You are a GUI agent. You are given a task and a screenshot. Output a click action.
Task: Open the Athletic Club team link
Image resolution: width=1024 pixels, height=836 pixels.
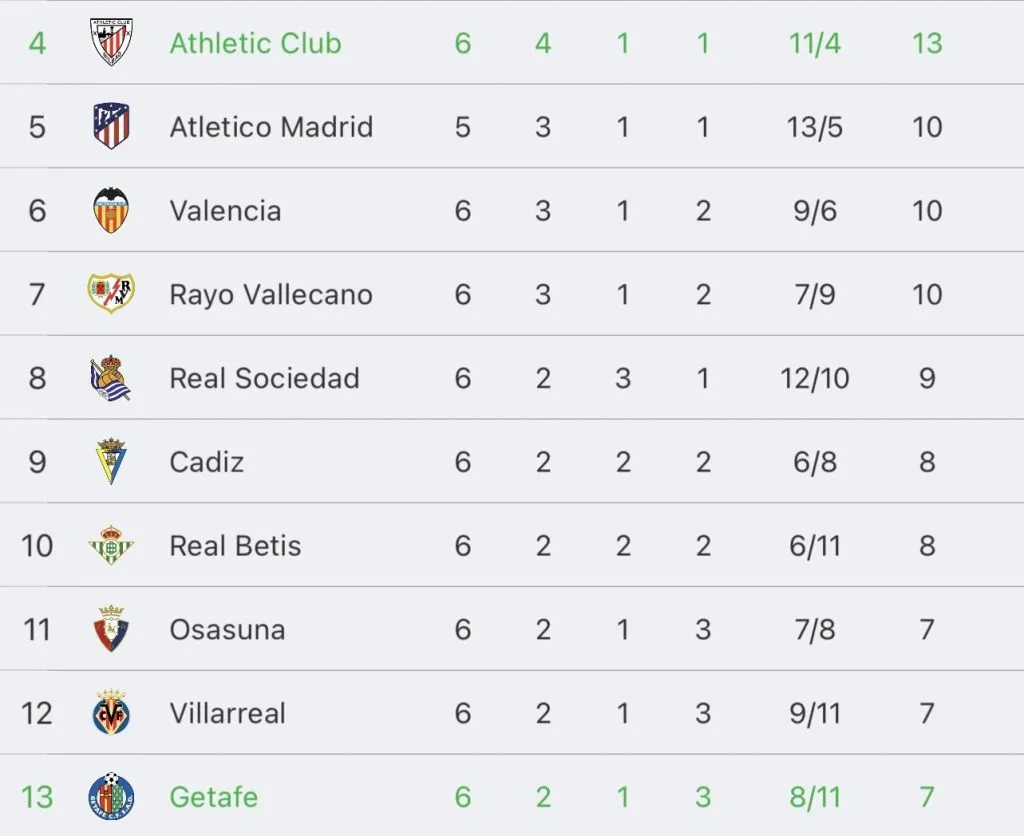255,43
